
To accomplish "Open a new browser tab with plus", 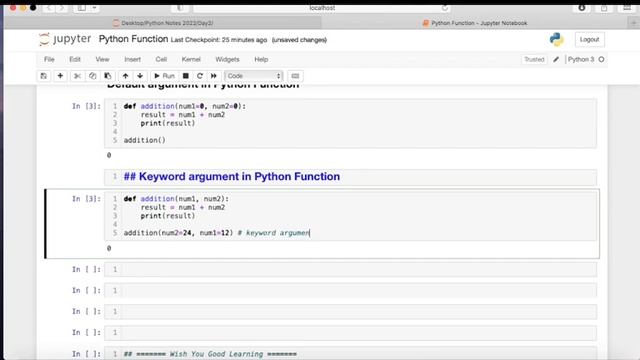I will click(x=634, y=23).
